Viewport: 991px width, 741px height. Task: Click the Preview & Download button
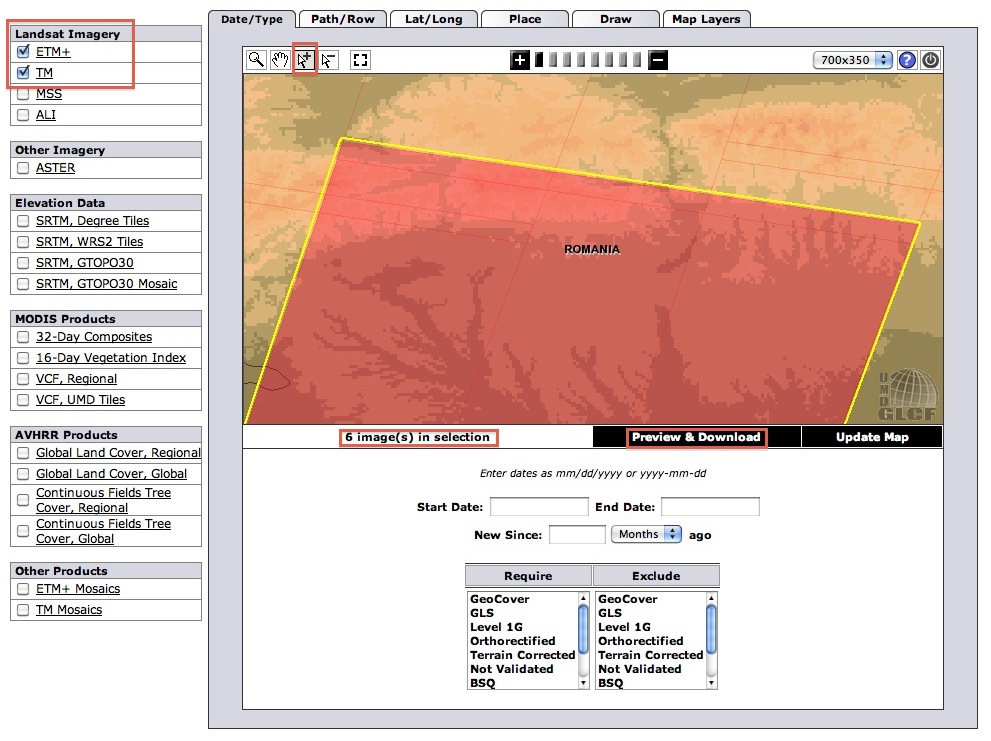696,437
